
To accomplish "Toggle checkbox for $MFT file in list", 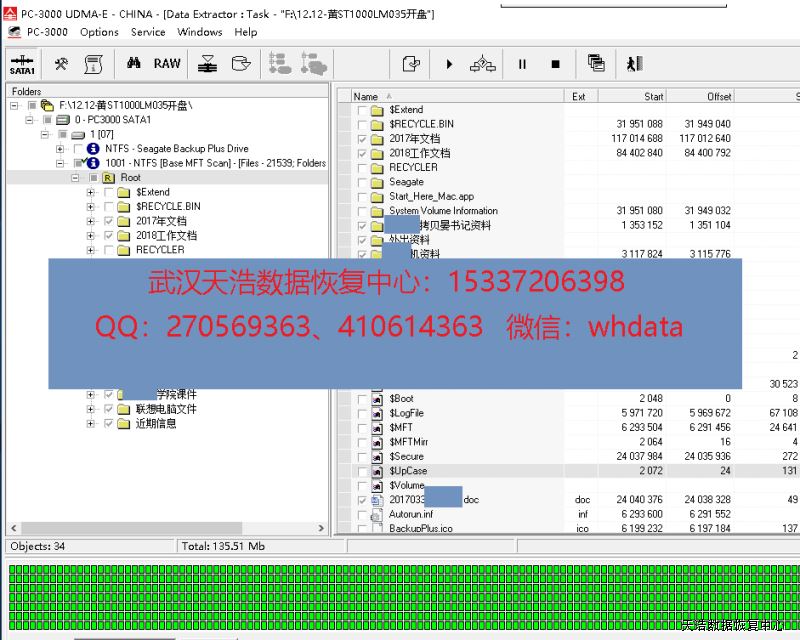I will point(361,428).
